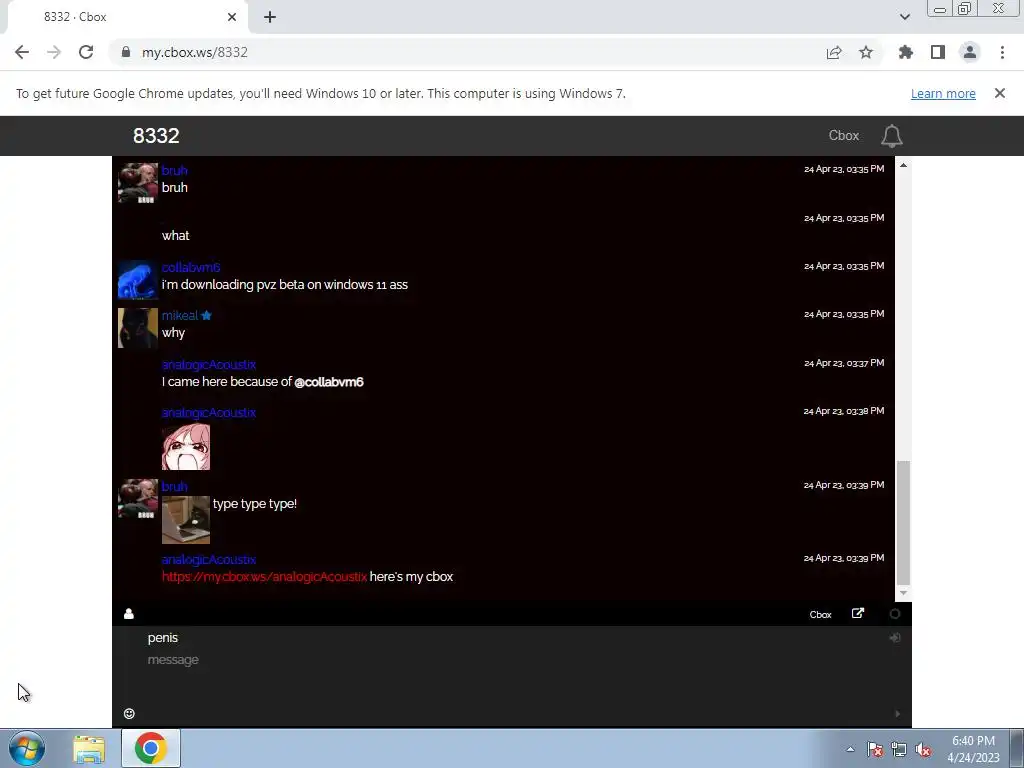The width and height of the screenshot is (1024, 768).
Task: Go back with the browser back arrow
Action: tap(22, 52)
